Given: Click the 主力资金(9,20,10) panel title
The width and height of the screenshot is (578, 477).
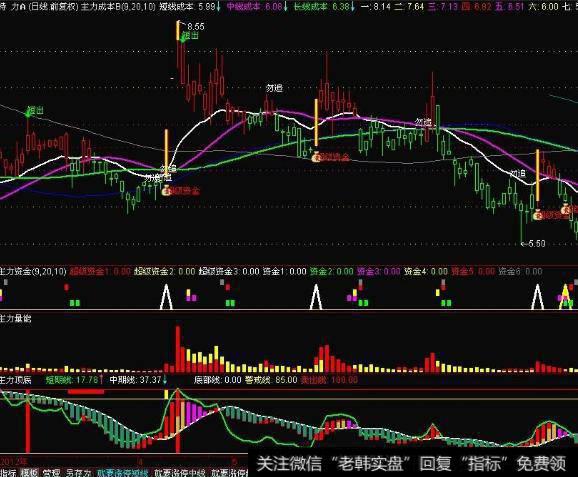Looking at the screenshot, I should [33, 272].
